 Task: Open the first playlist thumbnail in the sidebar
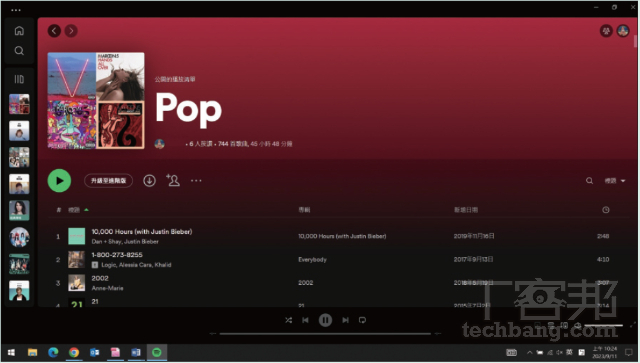(x=19, y=104)
